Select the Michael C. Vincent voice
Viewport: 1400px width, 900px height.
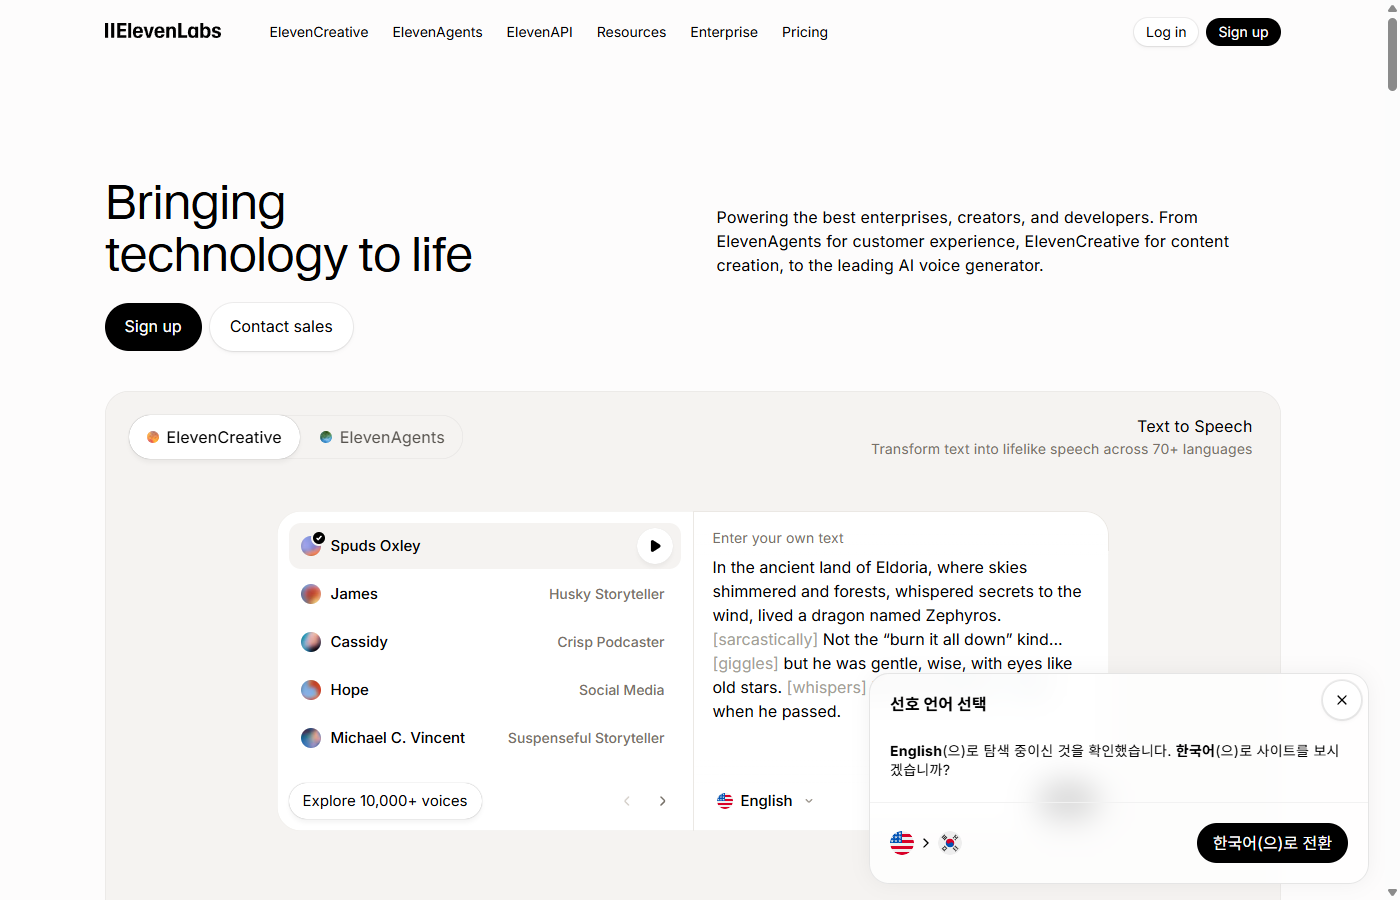[x=485, y=738]
